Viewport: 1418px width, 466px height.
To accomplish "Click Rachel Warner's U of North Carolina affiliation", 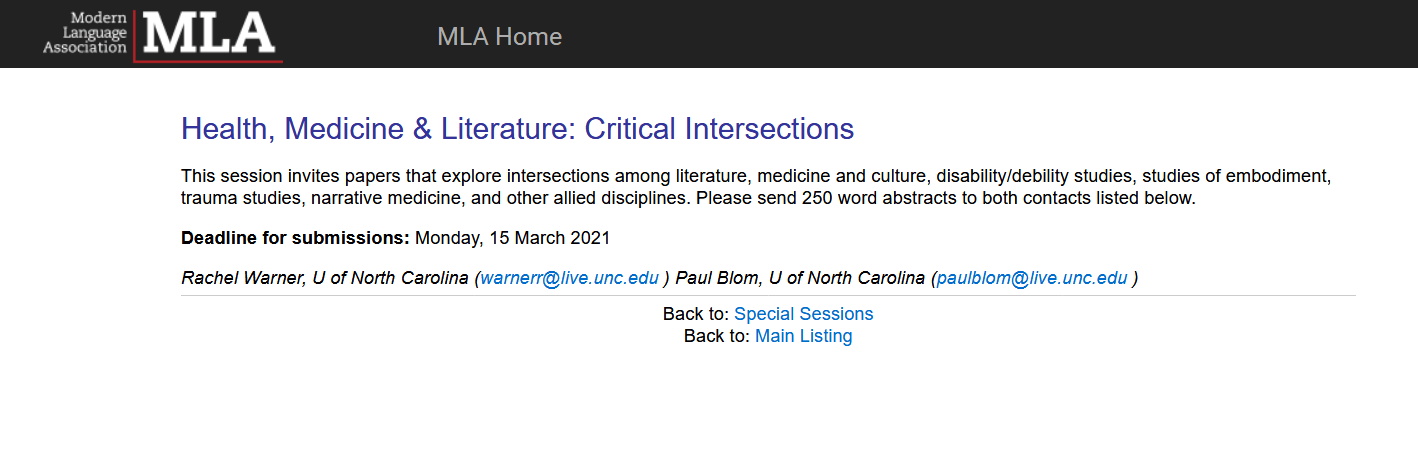I will coord(391,278).
